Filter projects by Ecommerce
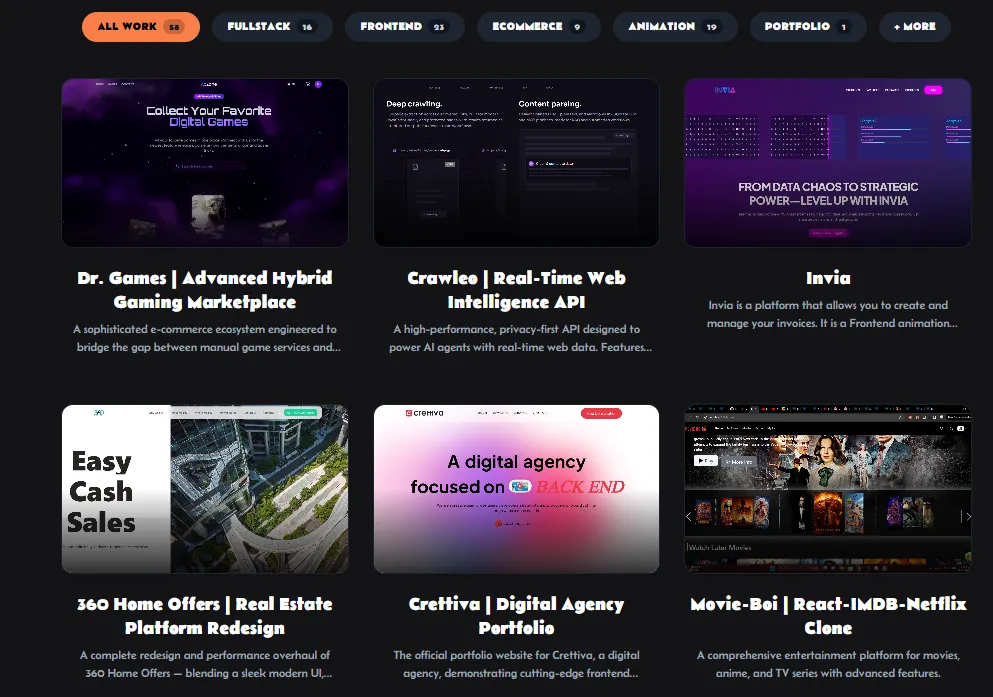Image resolution: width=993 pixels, height=697 pixels. click(x=538, y=27)
